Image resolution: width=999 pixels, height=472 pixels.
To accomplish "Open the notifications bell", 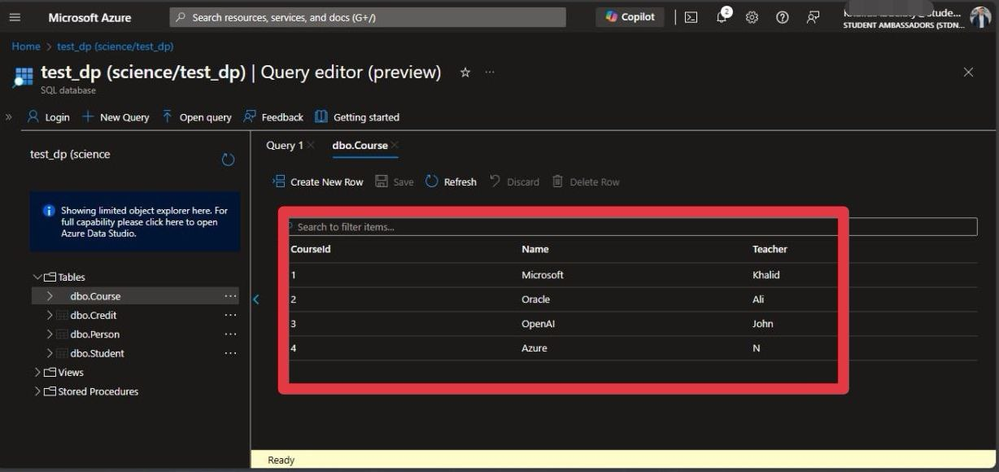I will [x=722, y=17].
